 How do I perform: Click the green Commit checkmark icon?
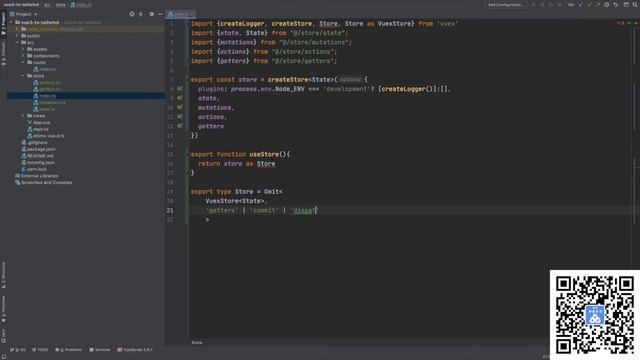click(589, 4)
